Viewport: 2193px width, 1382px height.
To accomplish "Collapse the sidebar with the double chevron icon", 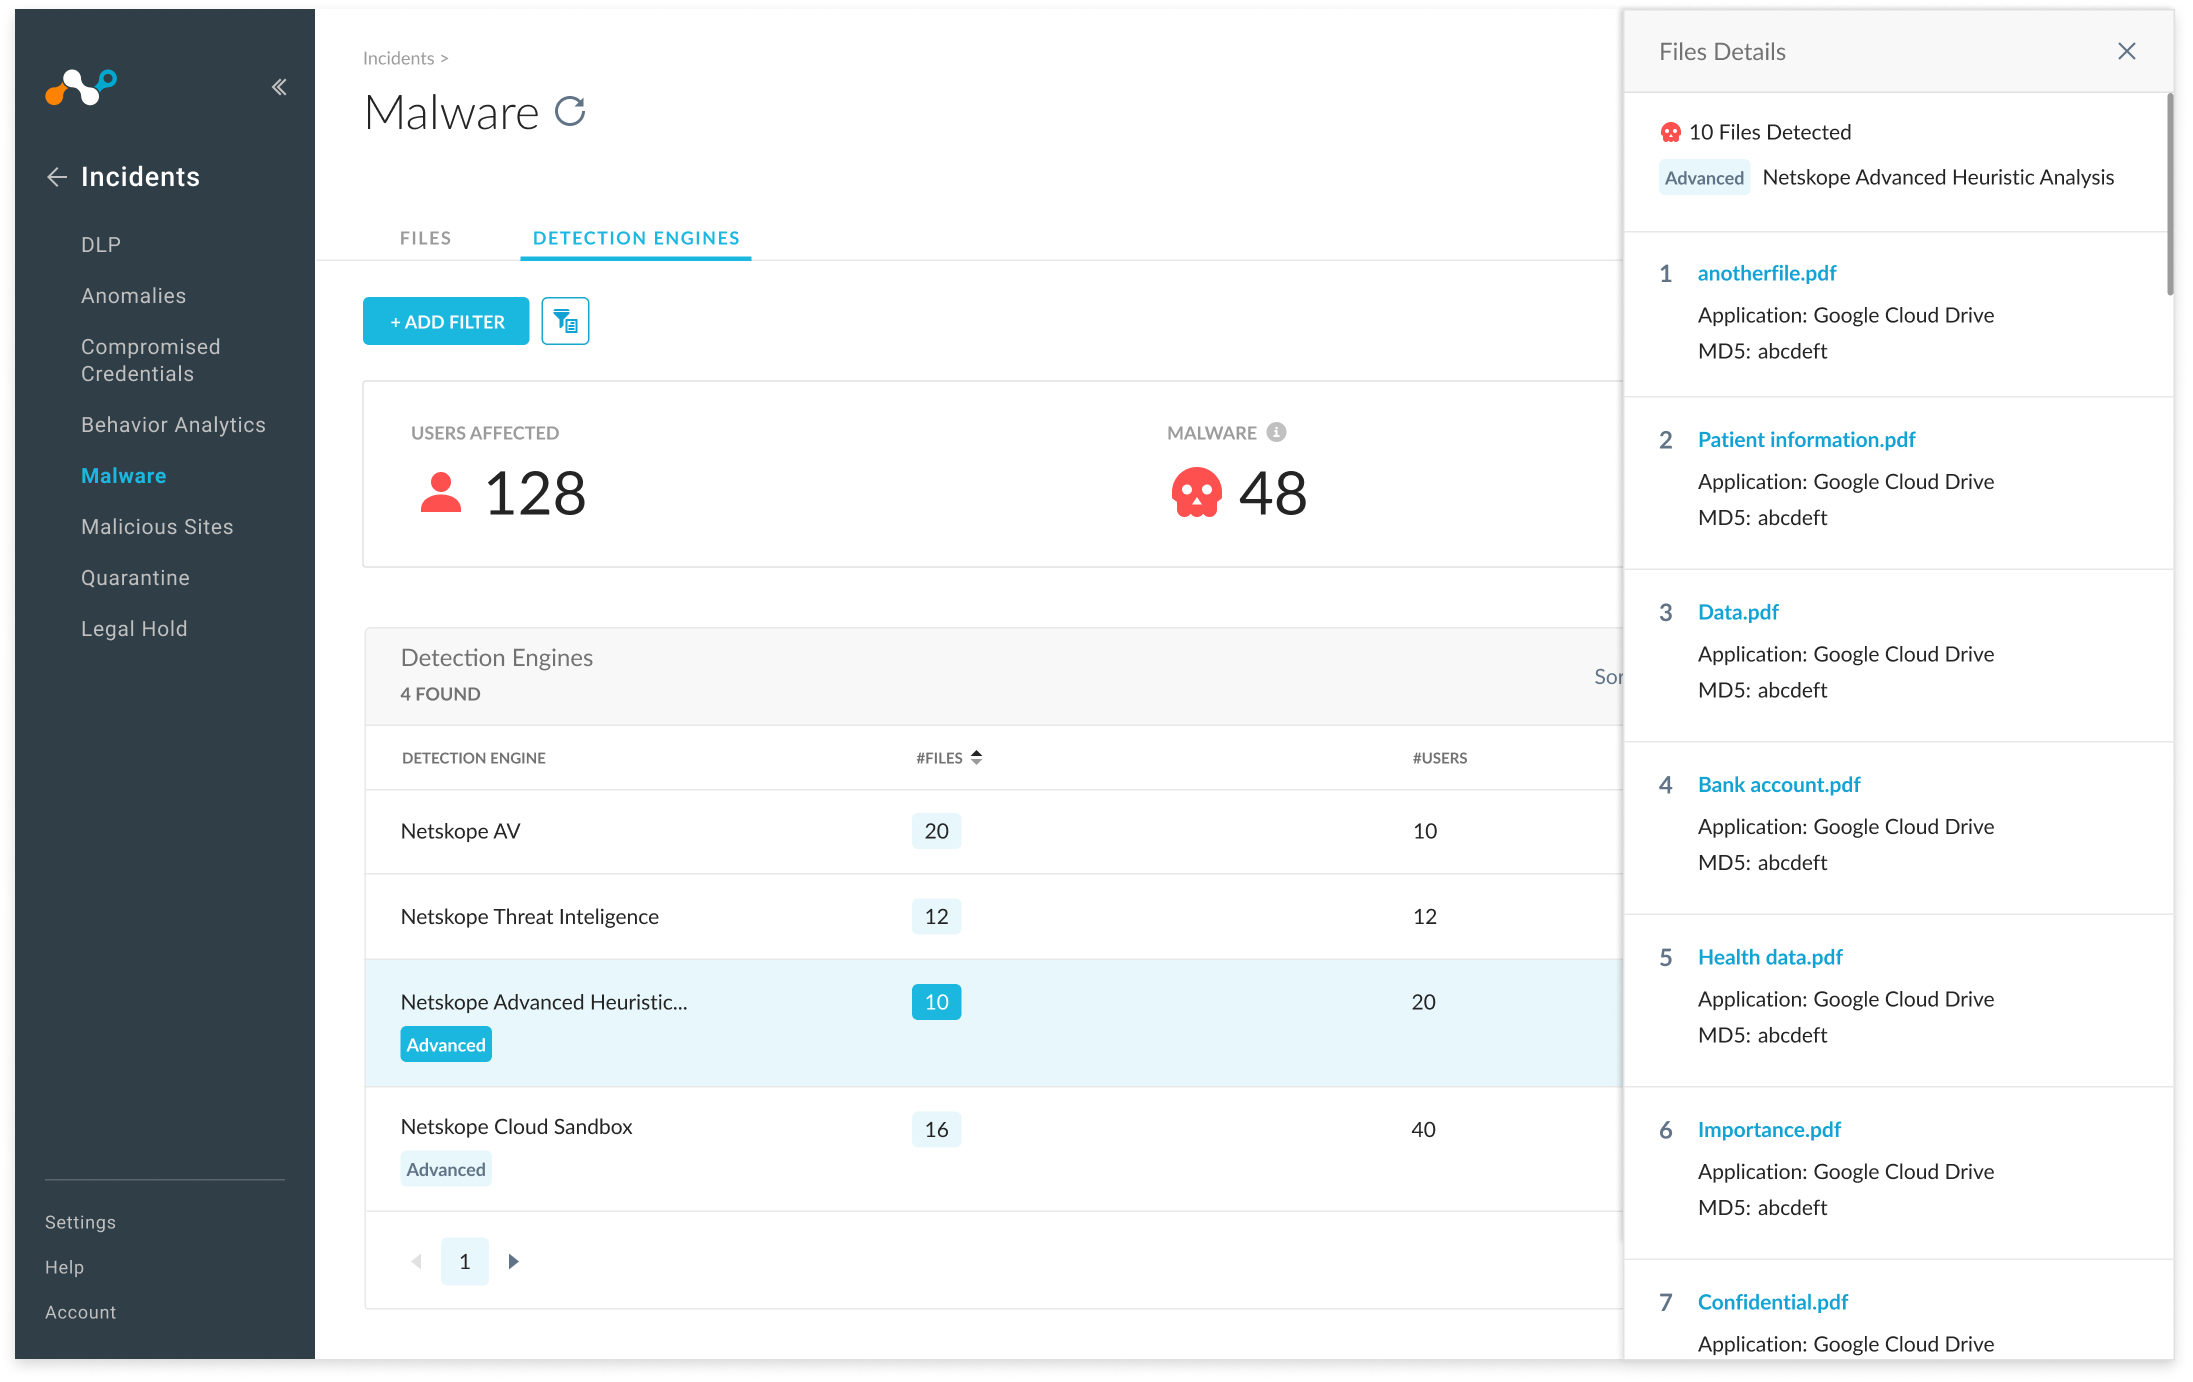I will pyautogui.click(x=279, y=87).
